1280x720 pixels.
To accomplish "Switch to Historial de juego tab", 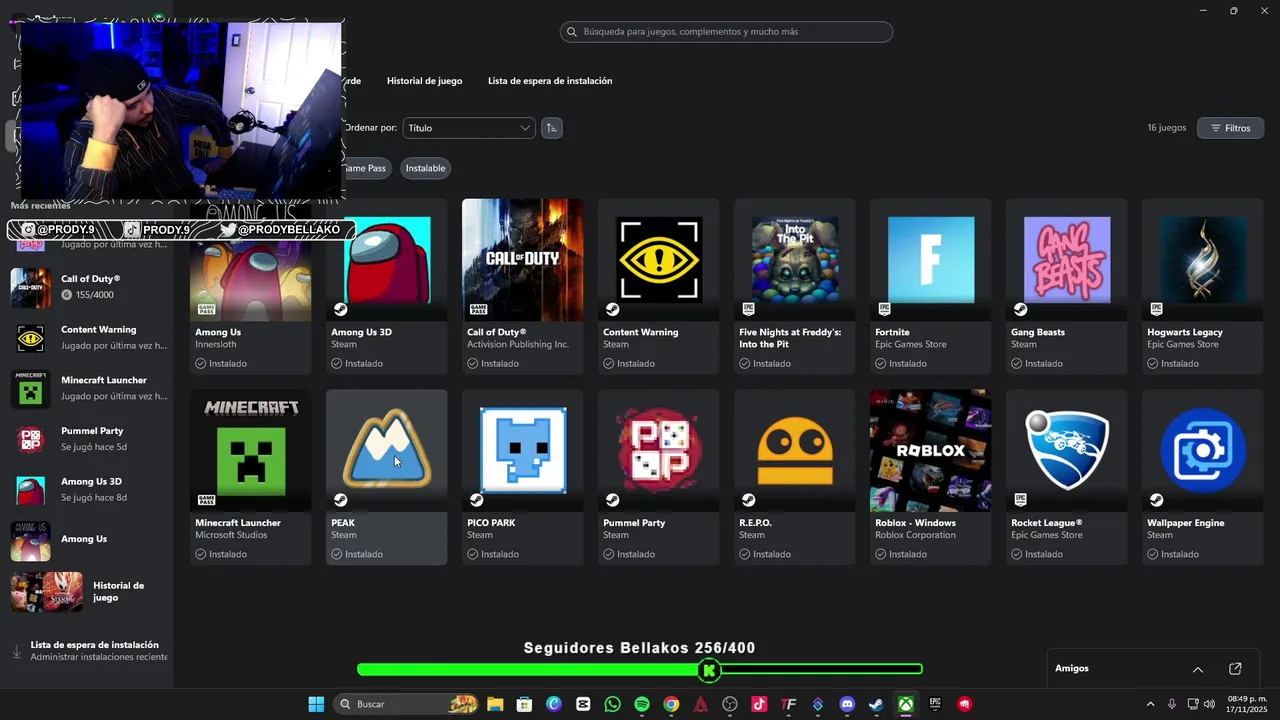I will [x=424, y=81].
